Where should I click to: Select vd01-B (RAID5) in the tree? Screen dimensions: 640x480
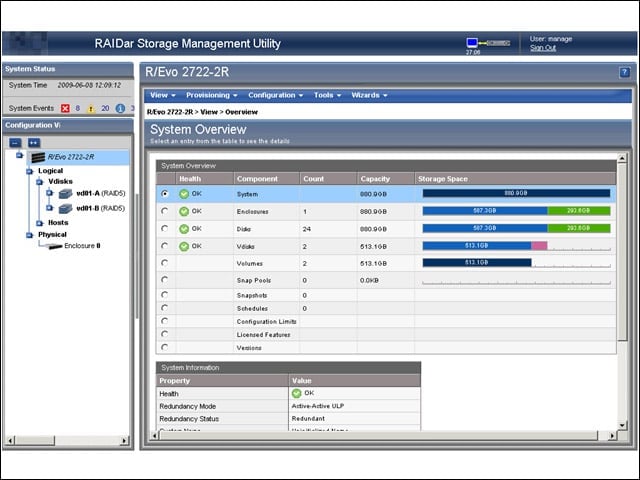[x=101, y=208]
